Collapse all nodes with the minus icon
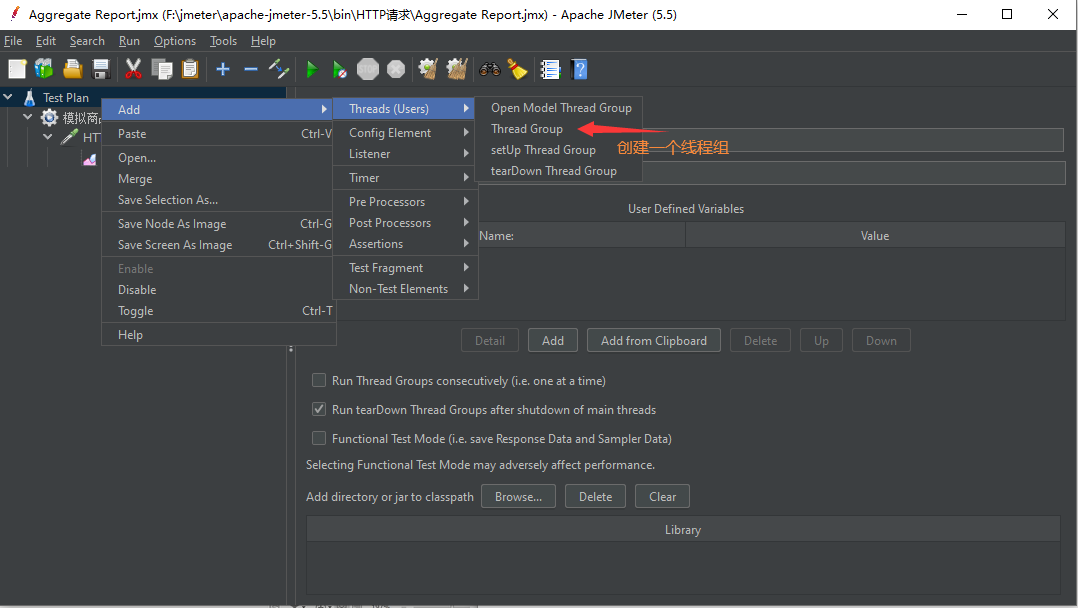 [251, 69]
